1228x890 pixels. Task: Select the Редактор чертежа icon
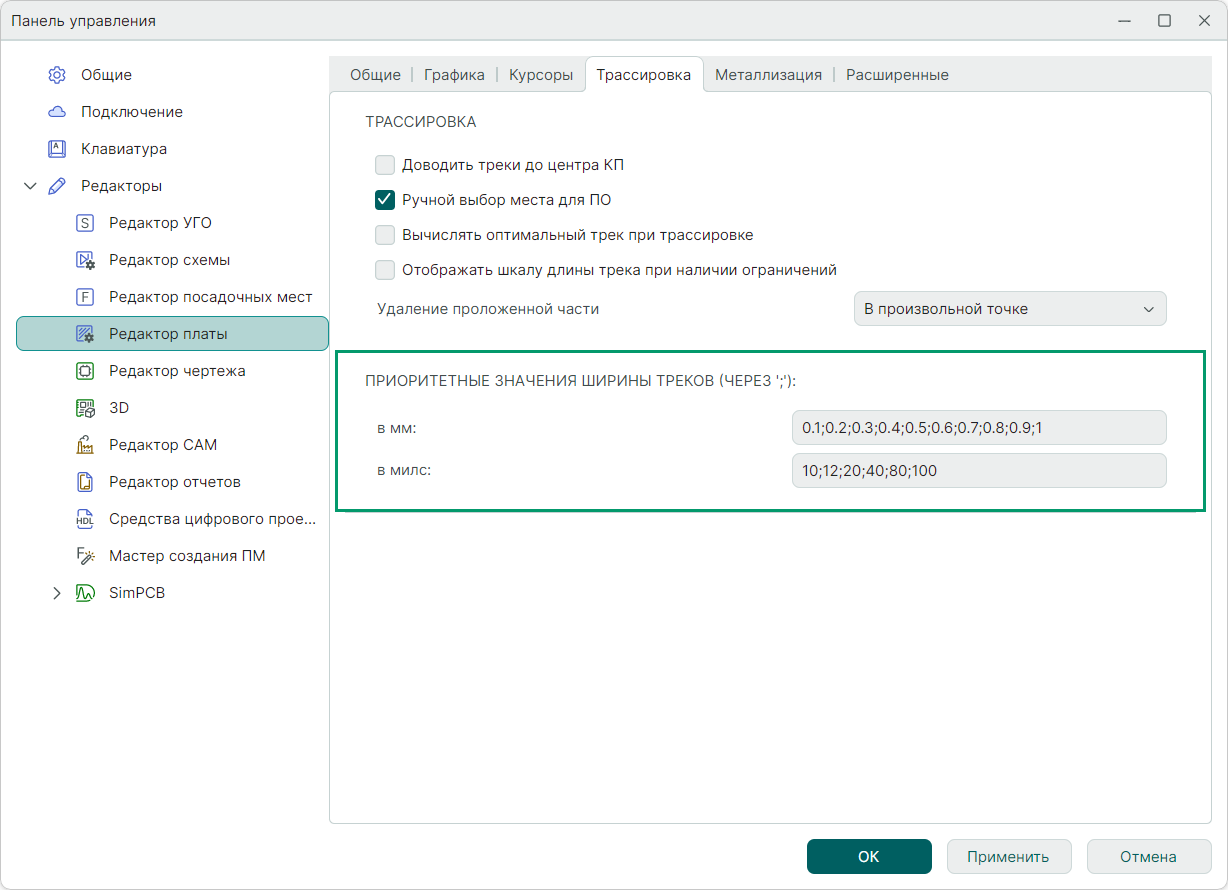[85, 371]
